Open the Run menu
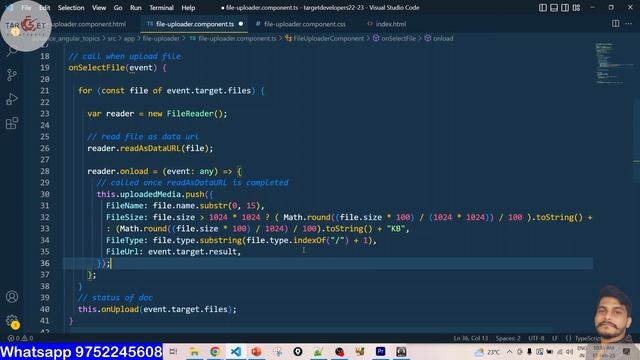Viewport: 640px width, 360px height. (136, 8)
